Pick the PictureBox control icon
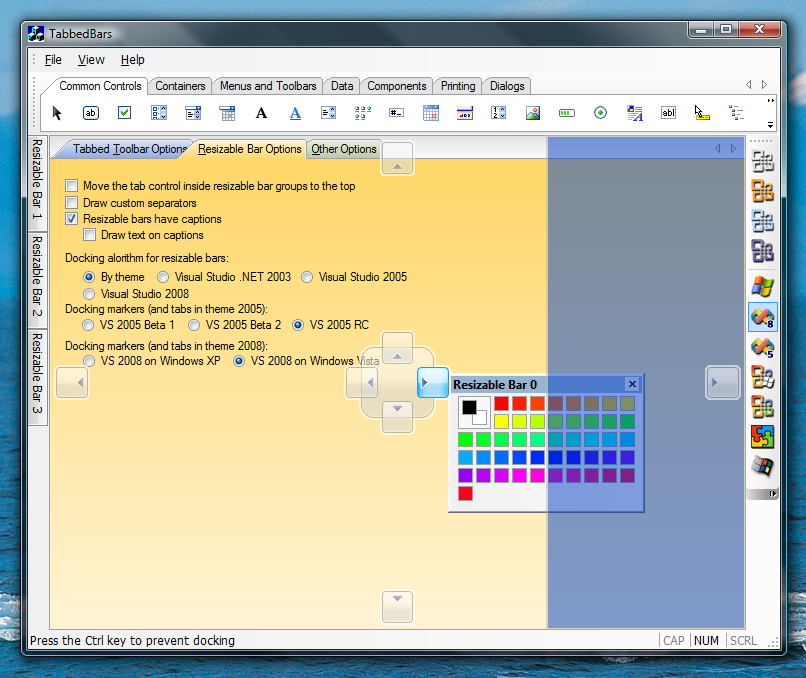 pos(533,113)
